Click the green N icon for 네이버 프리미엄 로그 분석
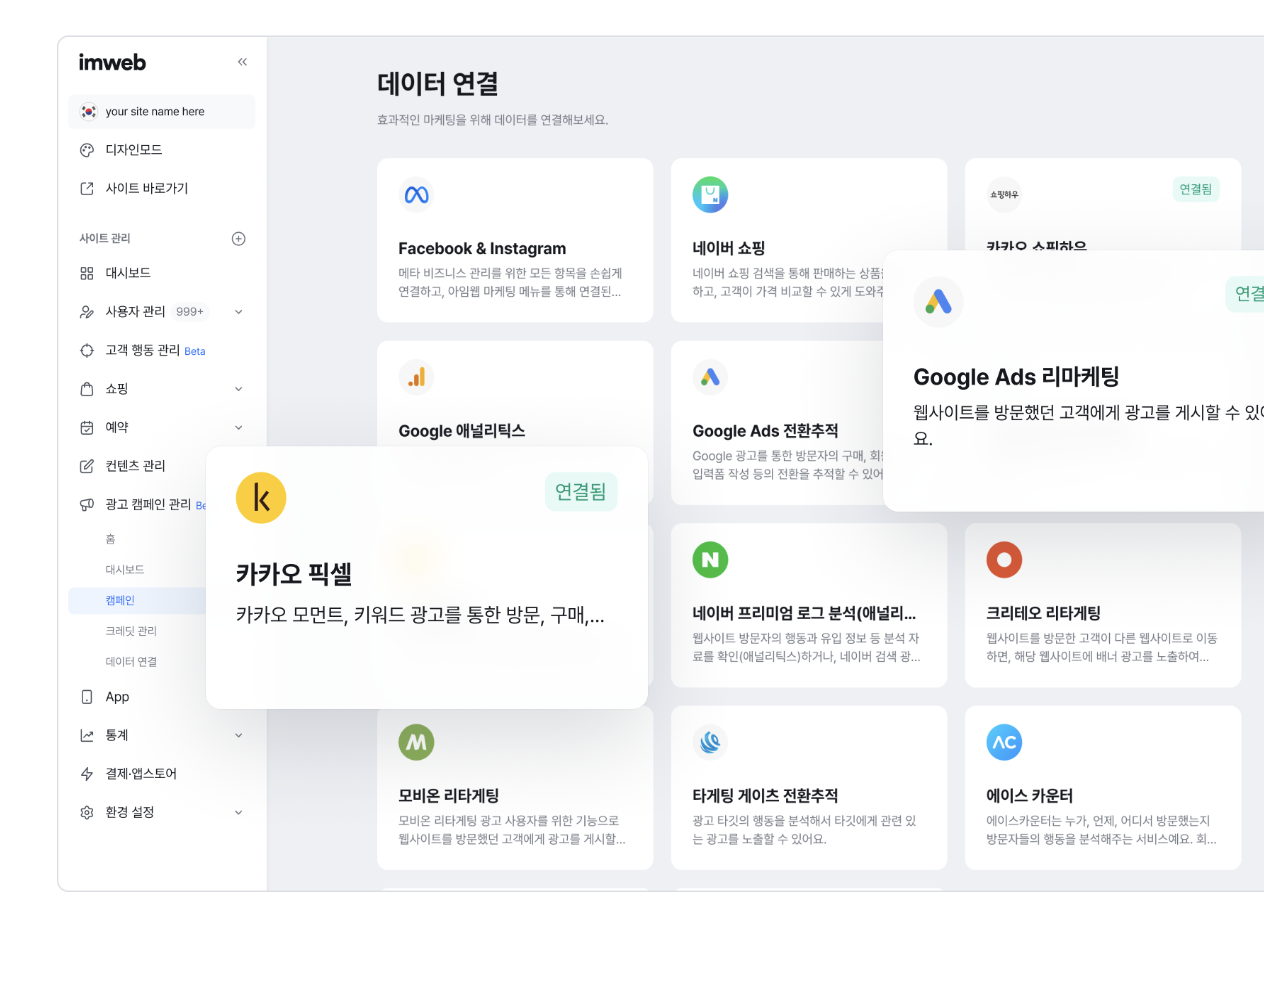The width and height of the screenshot is (1264, 990). (x=710, y=560)
